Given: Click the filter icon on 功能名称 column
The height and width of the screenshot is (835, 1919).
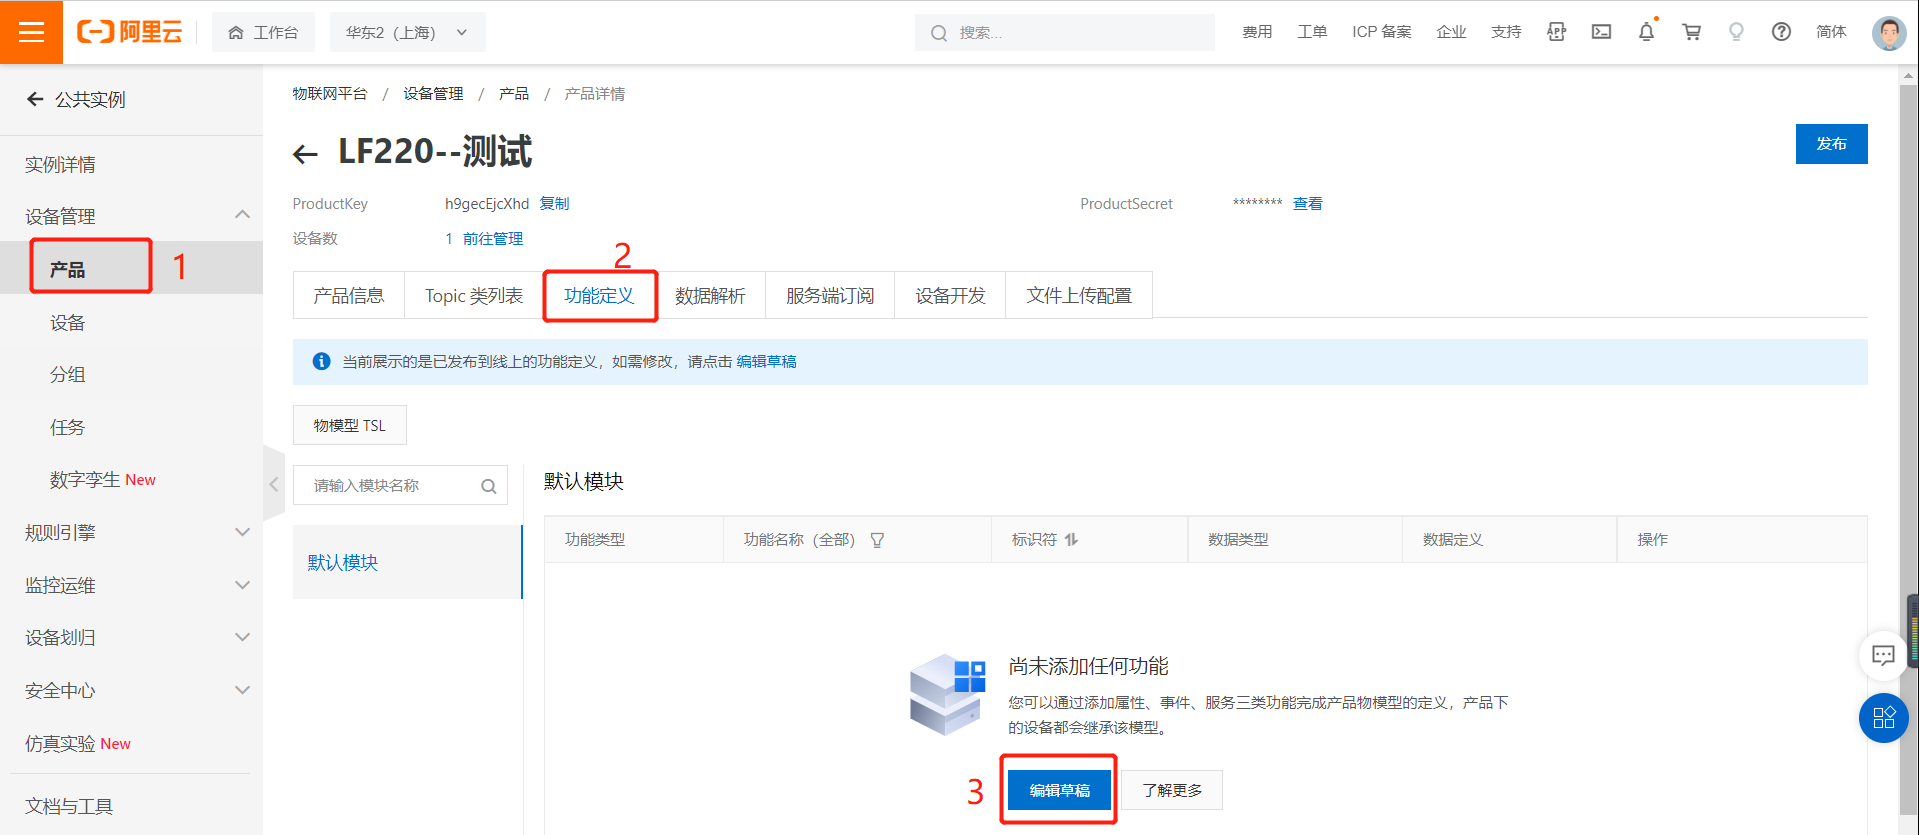Looking at the screenshot, I should tap(877, 540).
